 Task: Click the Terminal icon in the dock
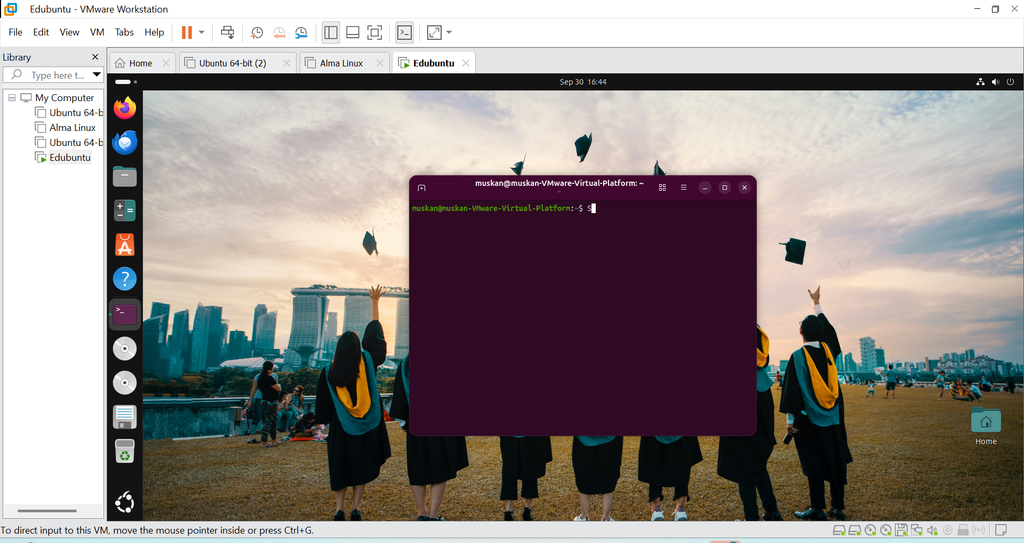point(125,314)
